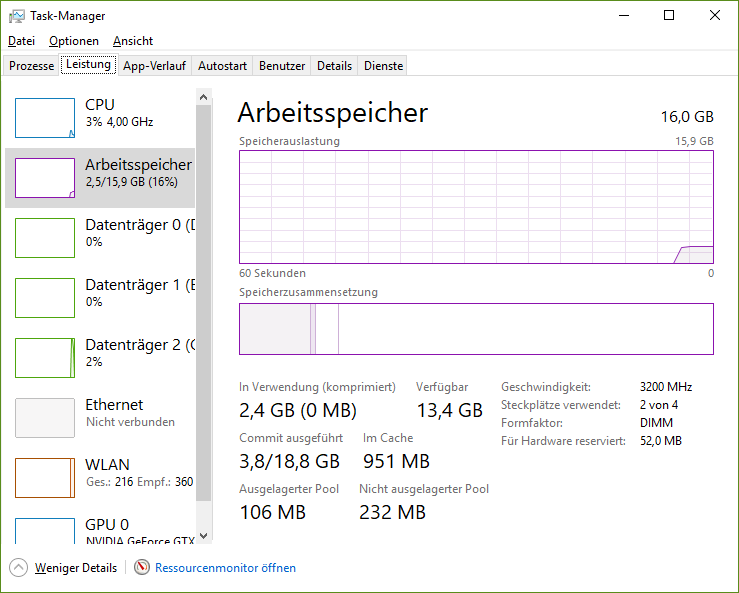This screenshot has width=739, height=593.
Task: Select the GPU 0 graph thumbnail
Action: (45, 531)
